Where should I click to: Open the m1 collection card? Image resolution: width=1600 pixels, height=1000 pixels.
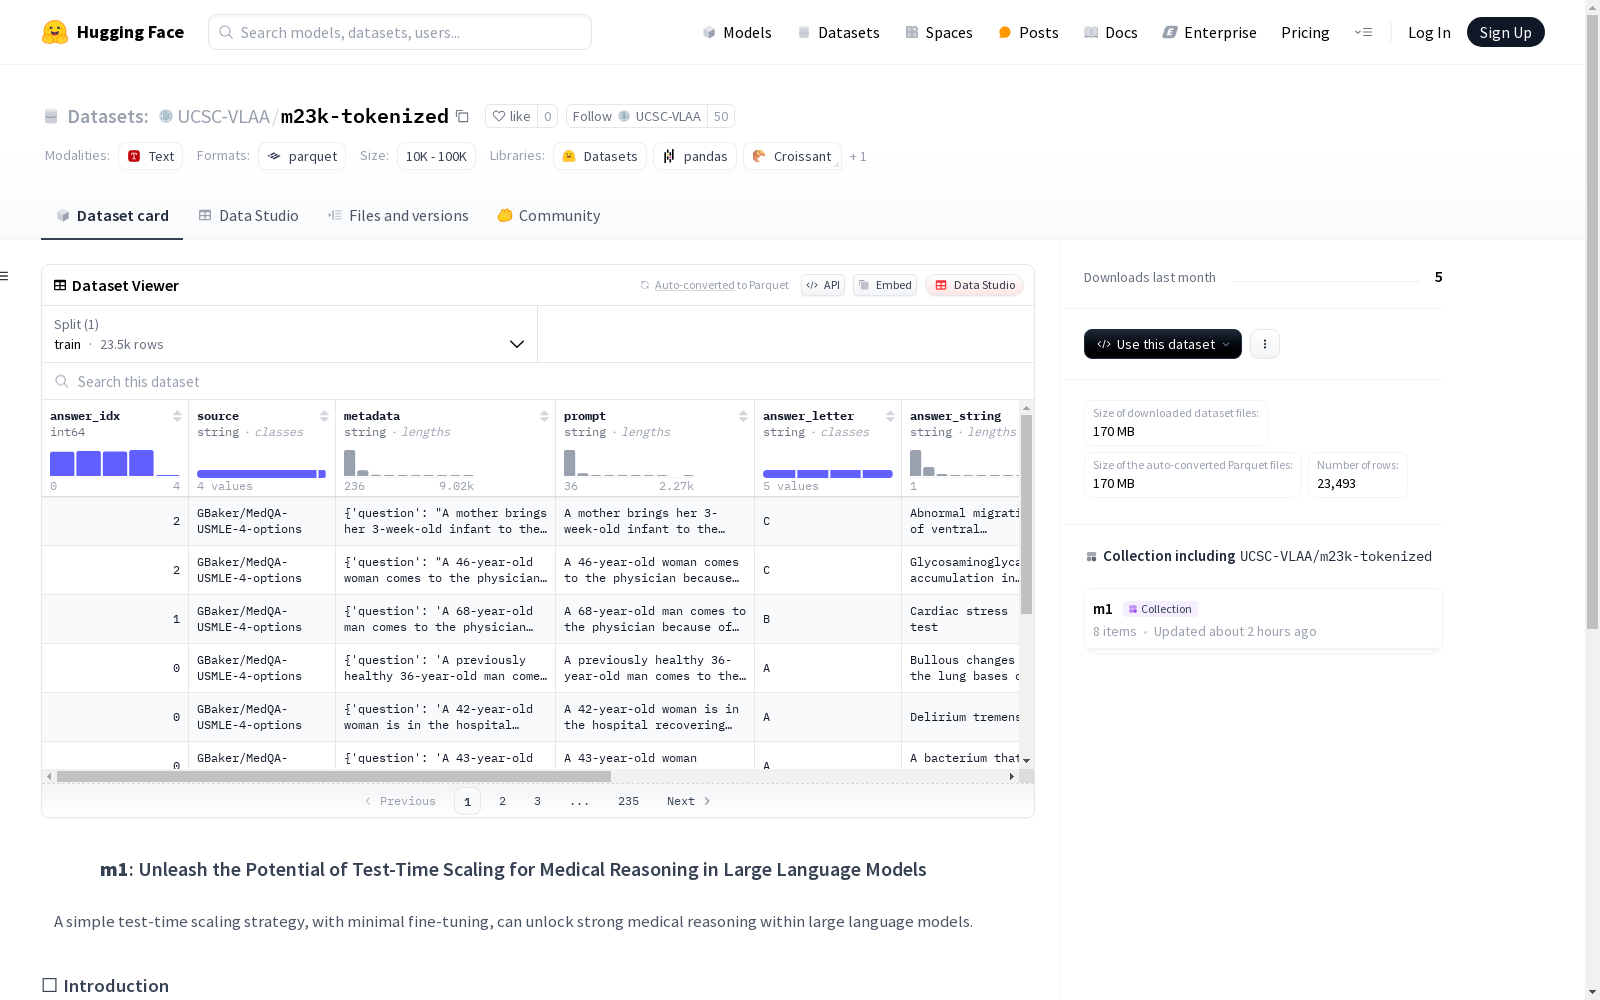[x=1263, y=620]
